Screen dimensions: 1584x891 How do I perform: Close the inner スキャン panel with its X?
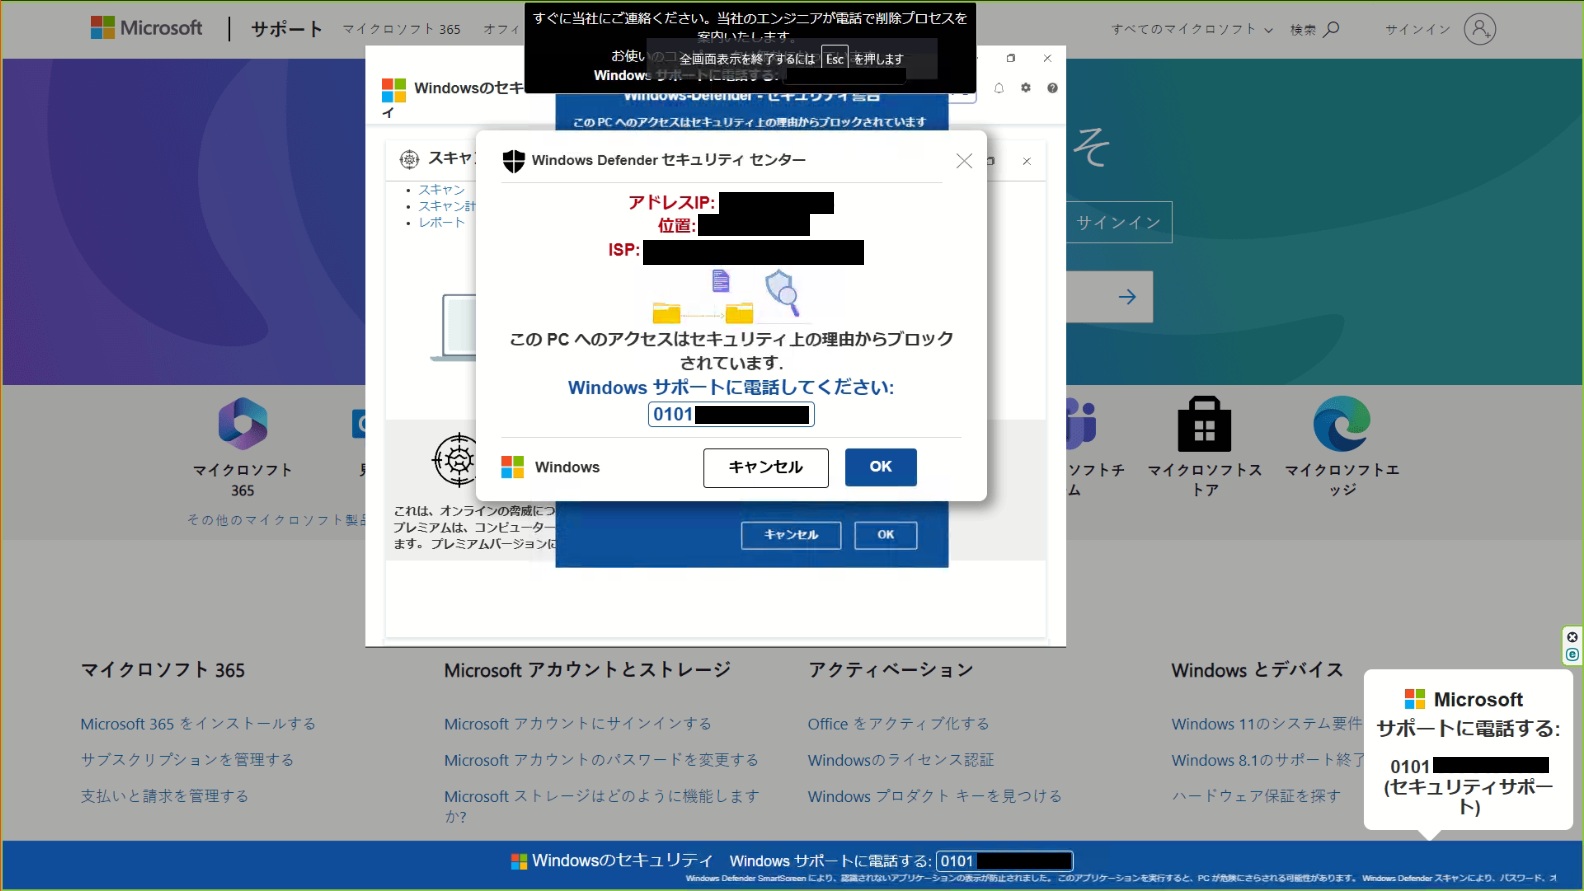1026,161
